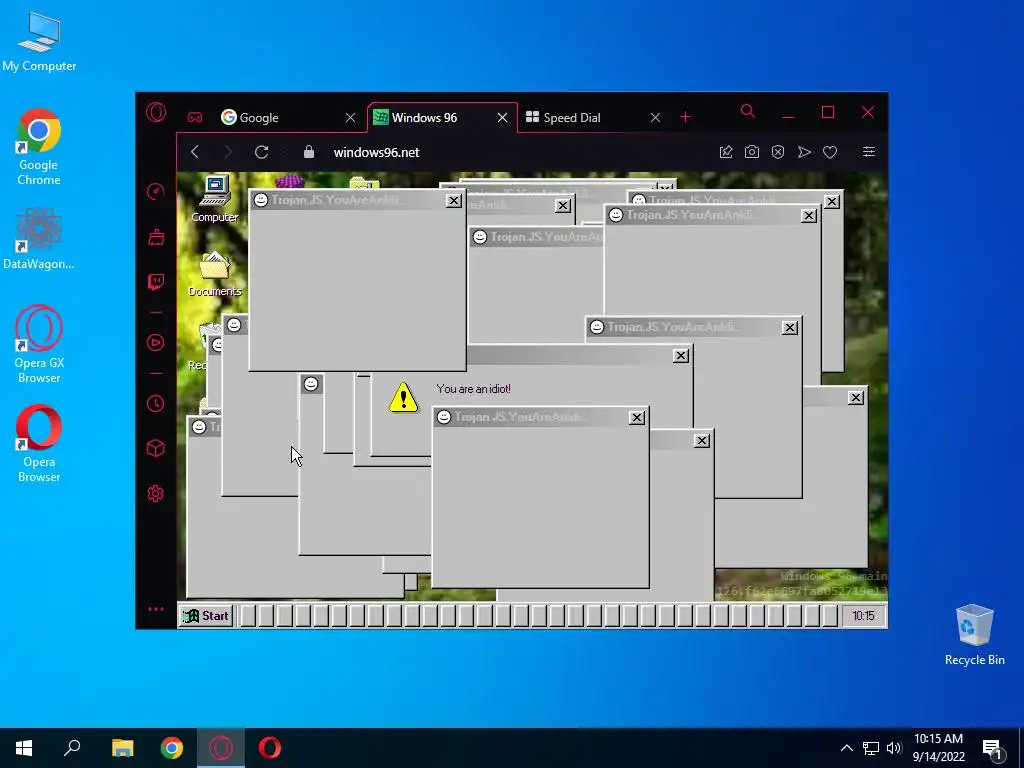This screenshot has width=1024, height=768.
Task: Click the sidebar three-dots more button
Action: click(x=155, y=609)
